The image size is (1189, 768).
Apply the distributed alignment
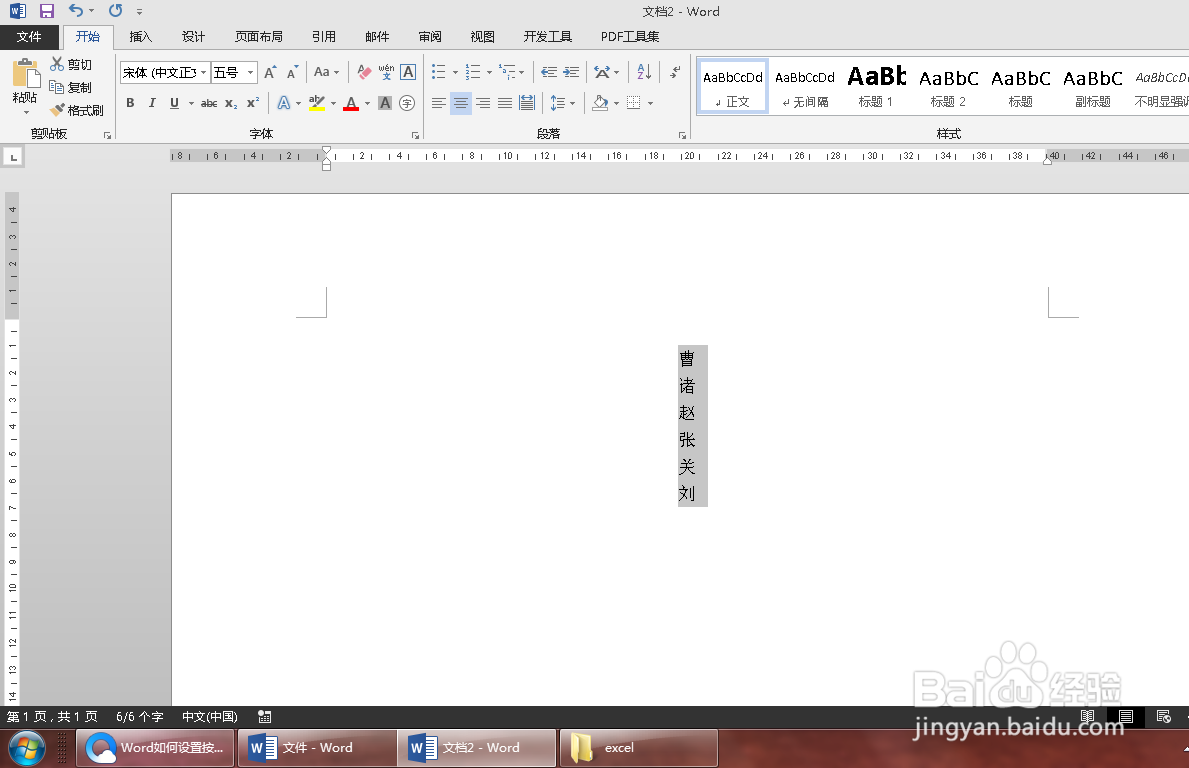pyautogui.click(x=527, y=102)
